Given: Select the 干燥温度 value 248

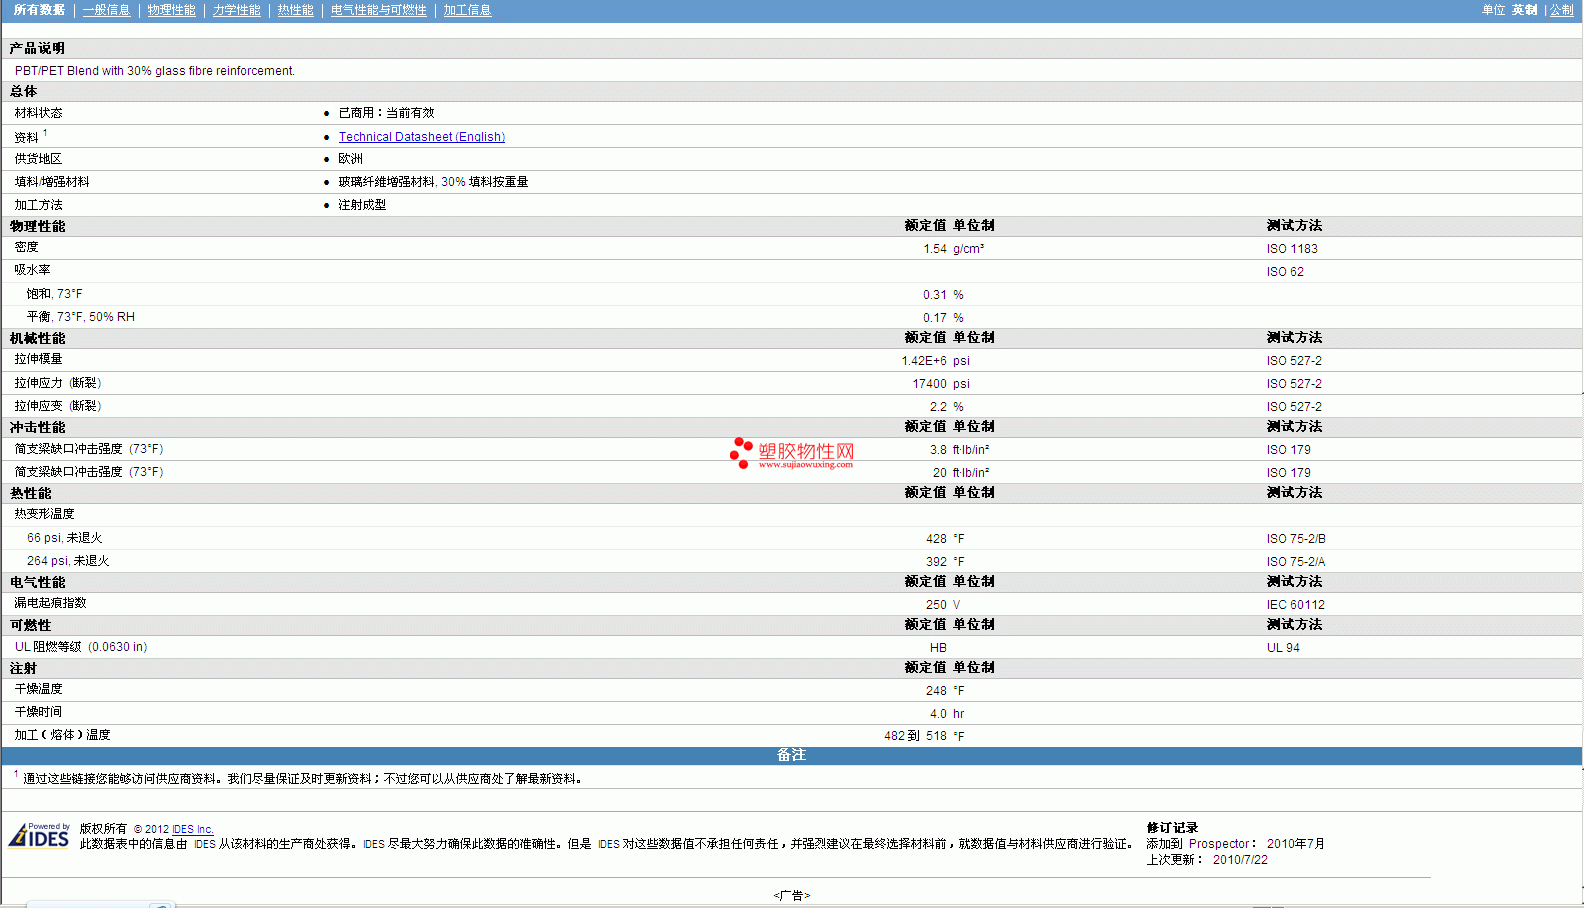Looking at the screenshot, I should click(936, 691).
